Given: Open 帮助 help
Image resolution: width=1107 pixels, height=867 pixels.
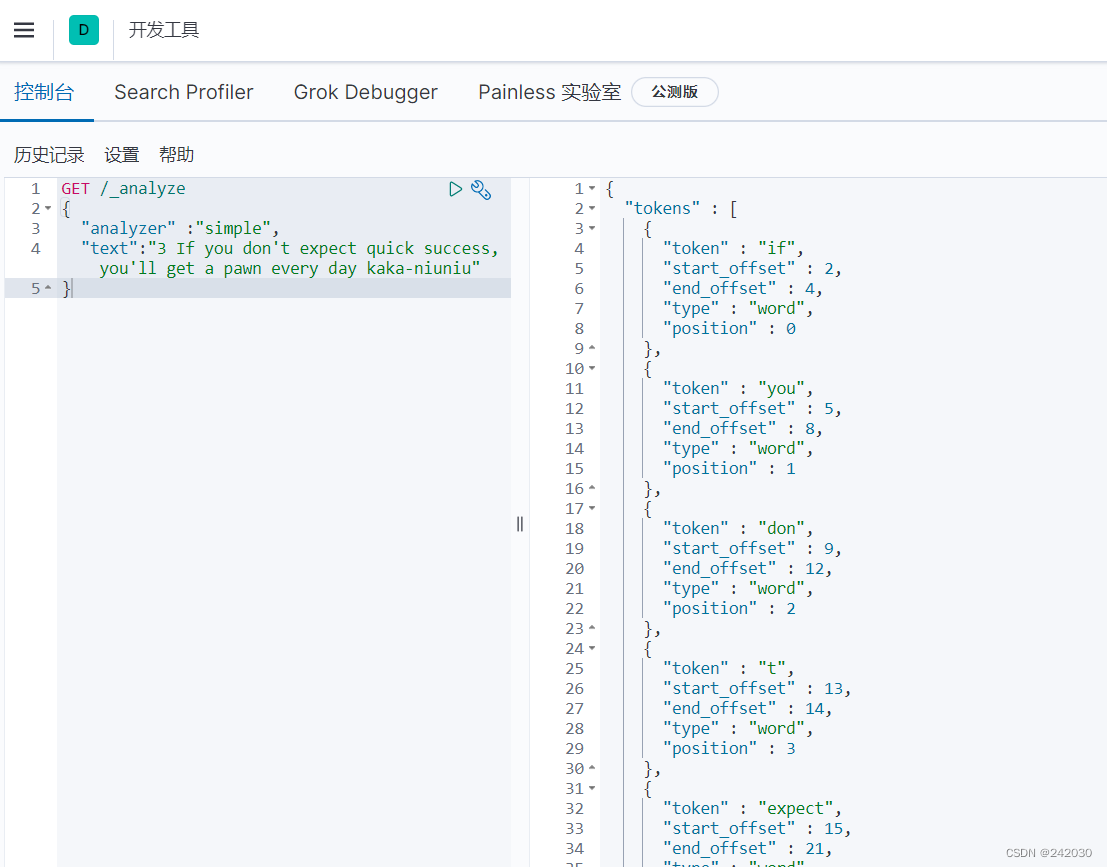Looking at the screenshot, I should coord(176,155).
